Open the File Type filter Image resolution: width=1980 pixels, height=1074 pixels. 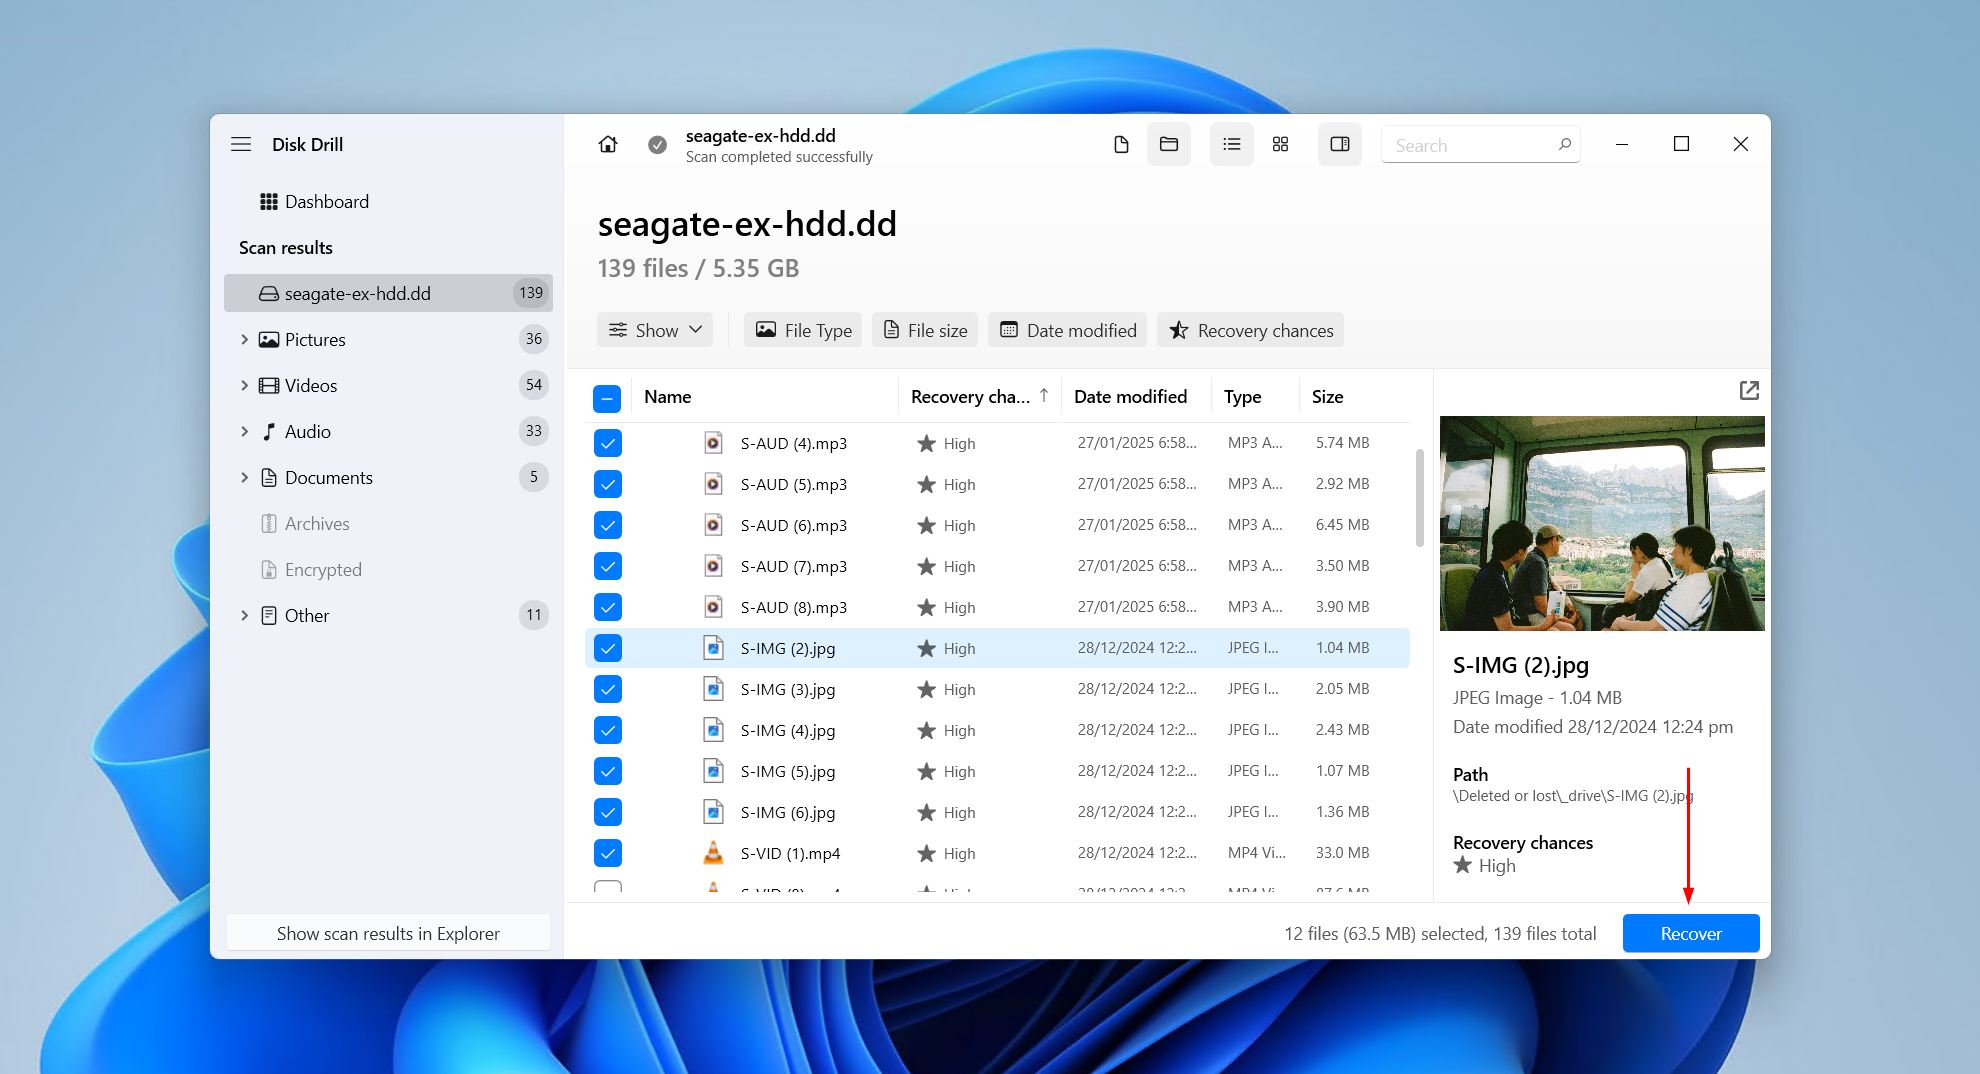tap(803, 330)
